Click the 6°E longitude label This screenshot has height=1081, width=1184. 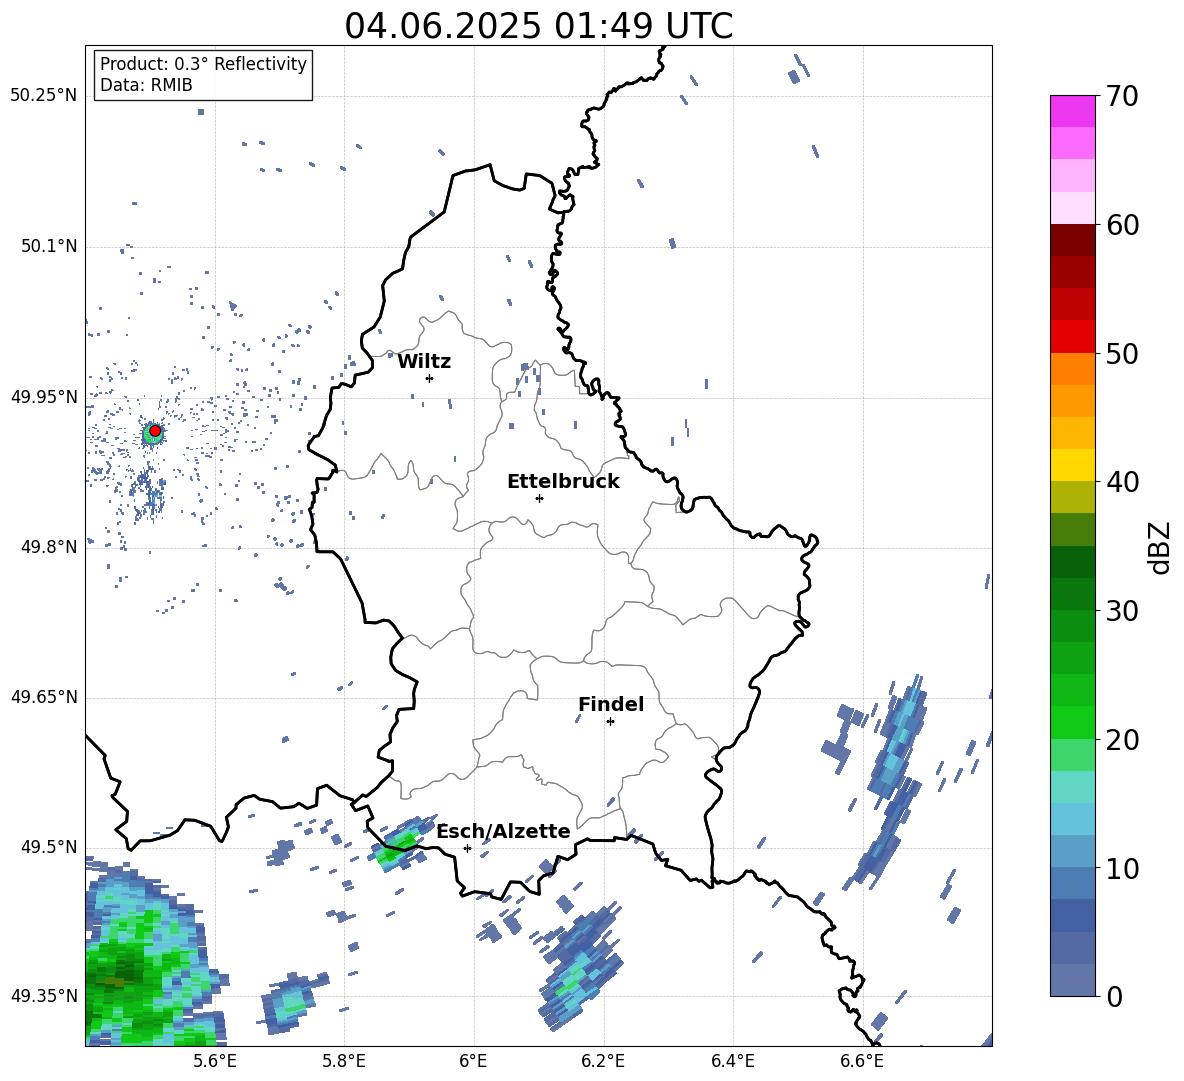(x=473, y=1061)
